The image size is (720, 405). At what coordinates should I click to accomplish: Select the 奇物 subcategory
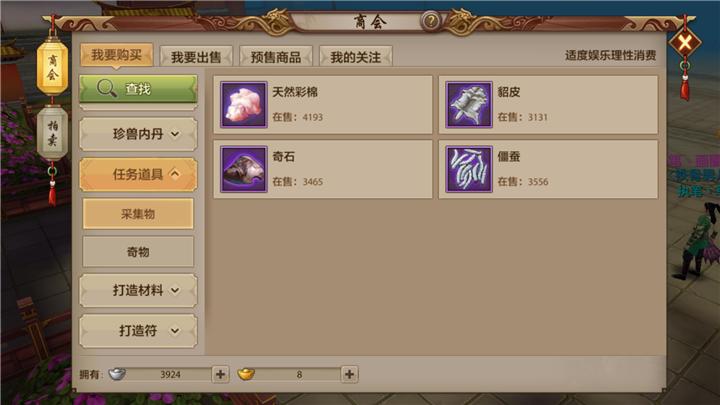(138, 252)
